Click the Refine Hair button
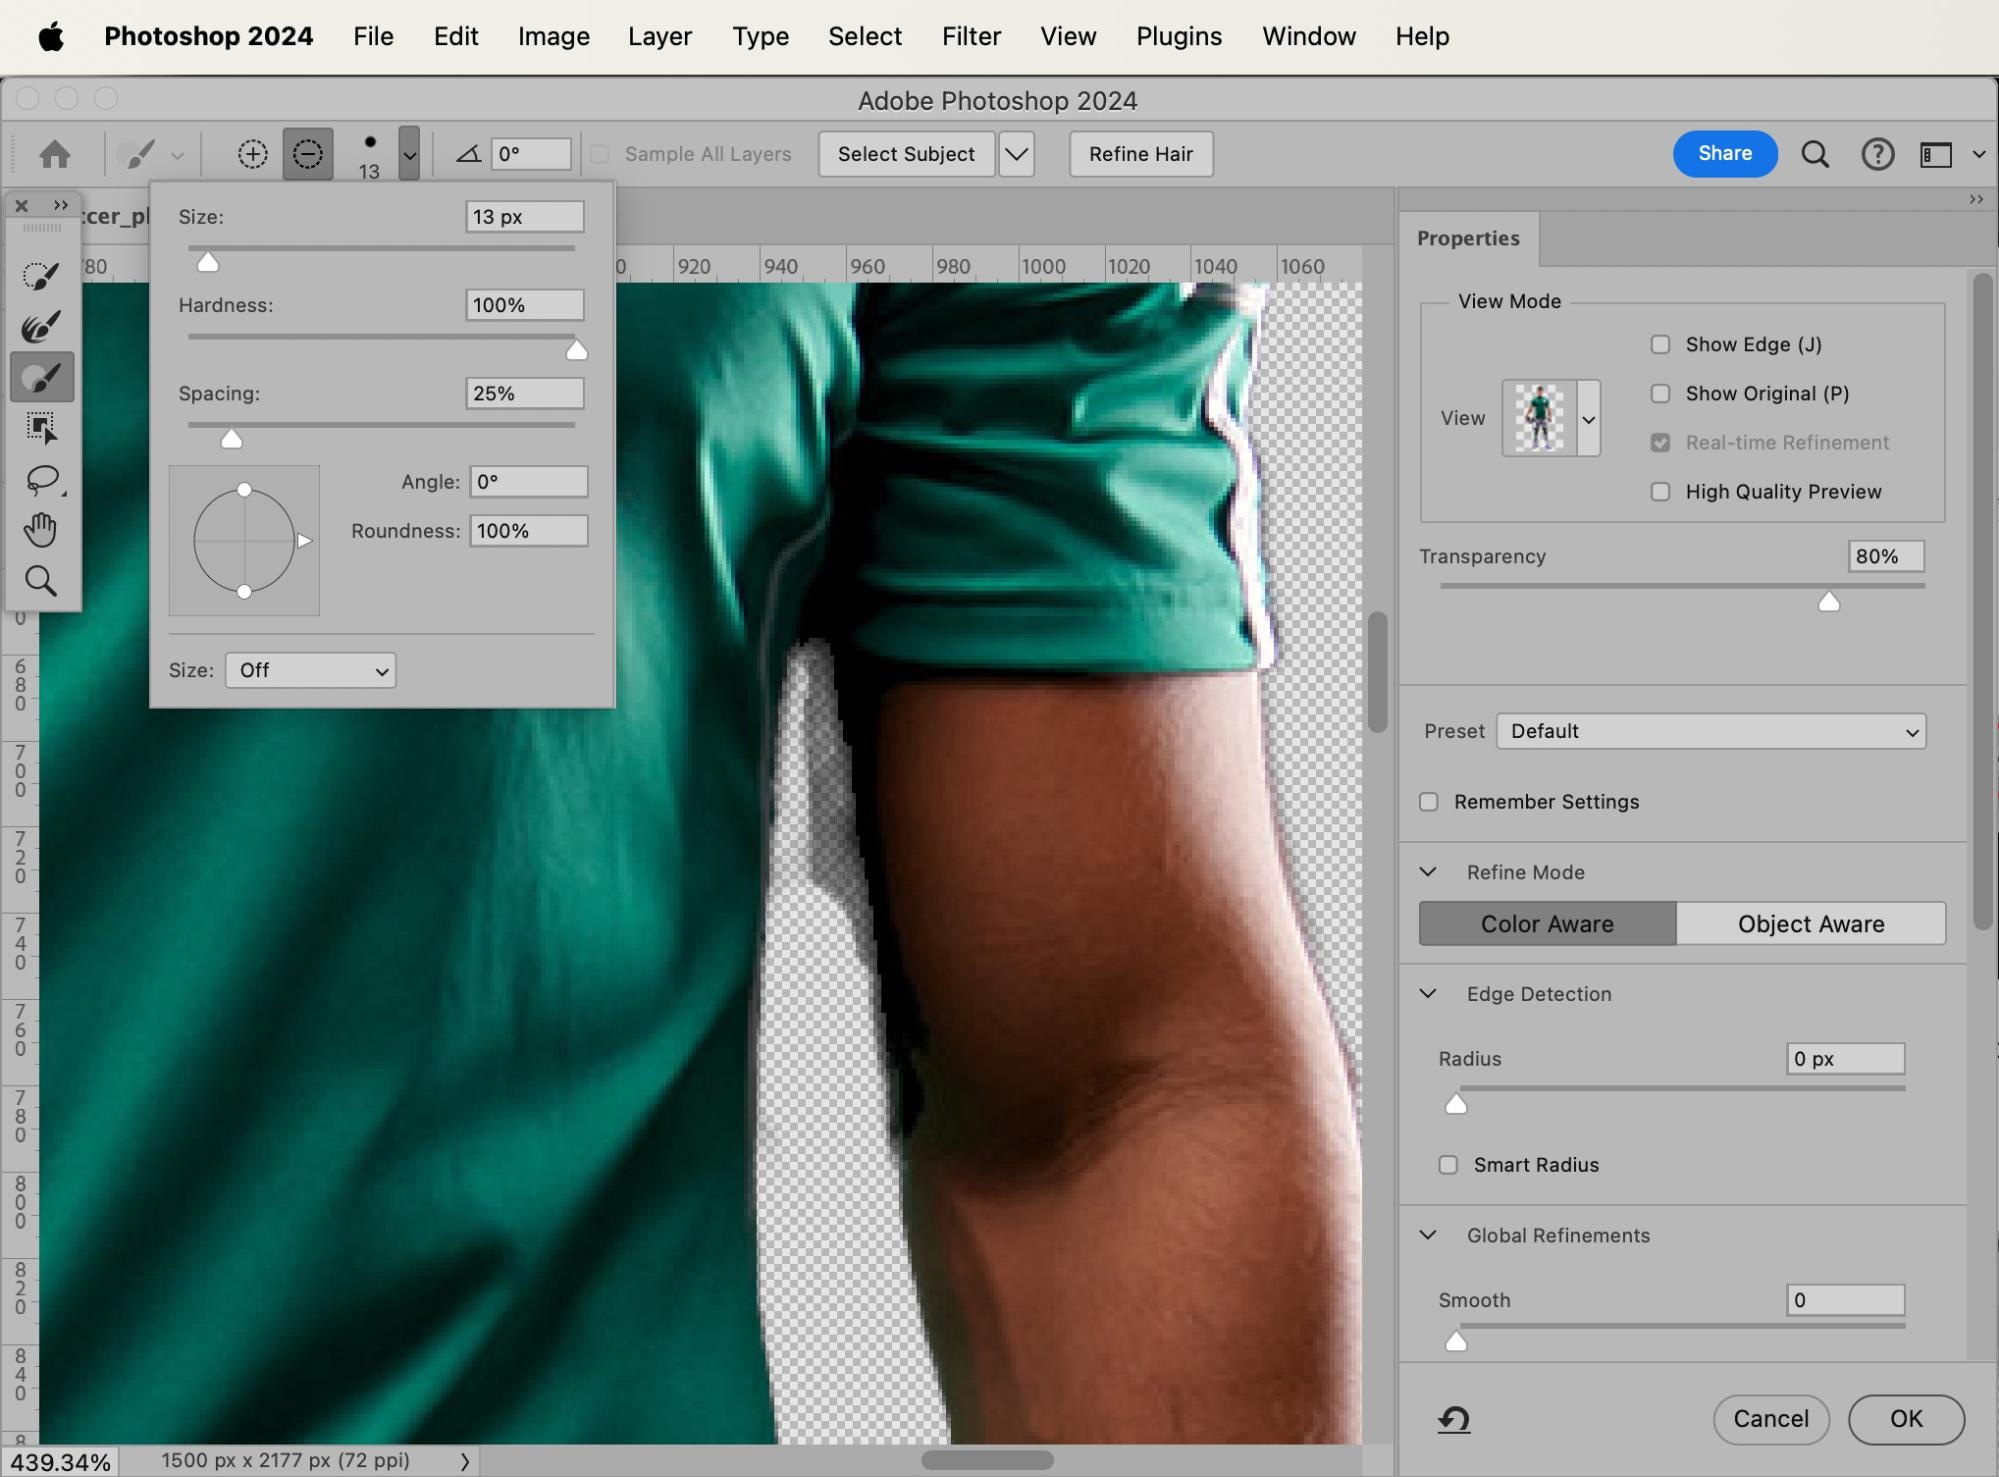 pyautogui.click(x=1141, y=154)
